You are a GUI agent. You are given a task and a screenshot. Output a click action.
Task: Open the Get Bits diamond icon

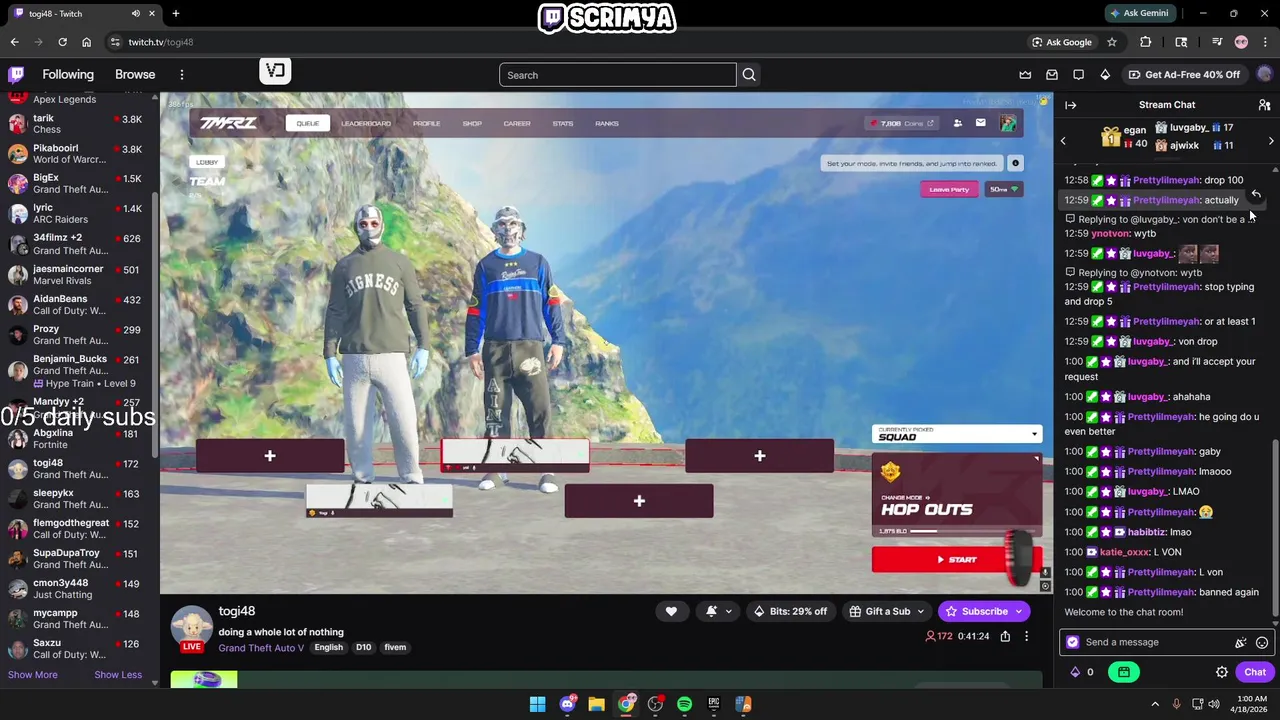click(1105, 75)
